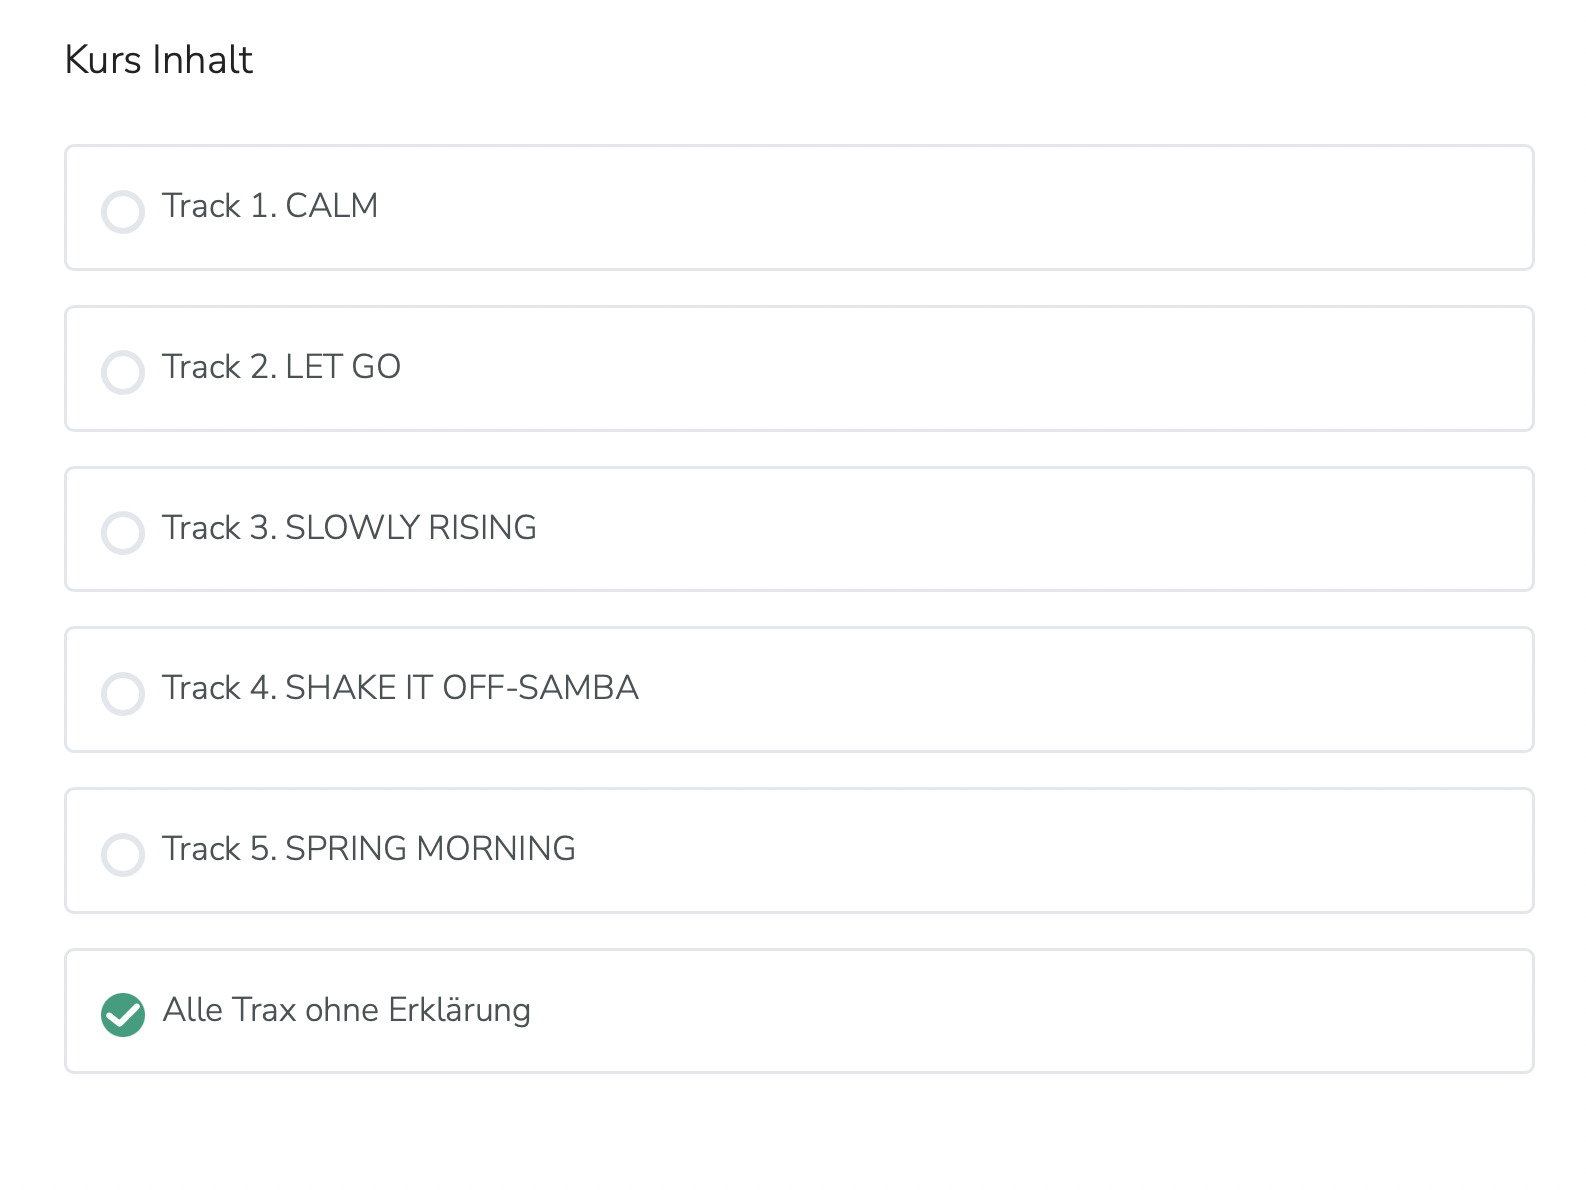The height and width of the screenshot is (1190, 1586).
Task: Select the SLOWLY RISING lesson card
Action: 799,529
